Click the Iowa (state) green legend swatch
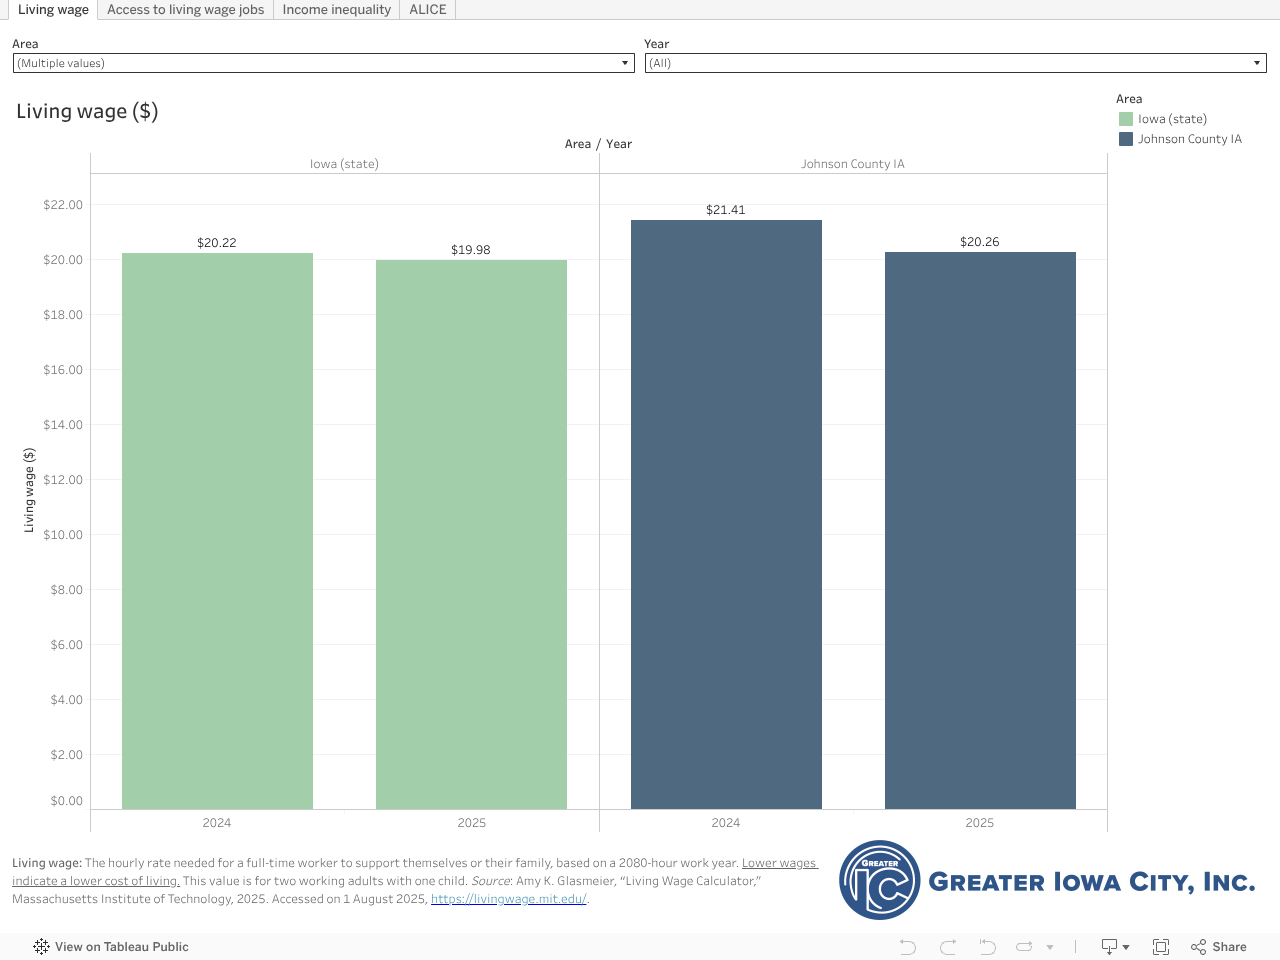Image resolution: width=1280 pixels, height=960 pixels. tap(1126, 119)
